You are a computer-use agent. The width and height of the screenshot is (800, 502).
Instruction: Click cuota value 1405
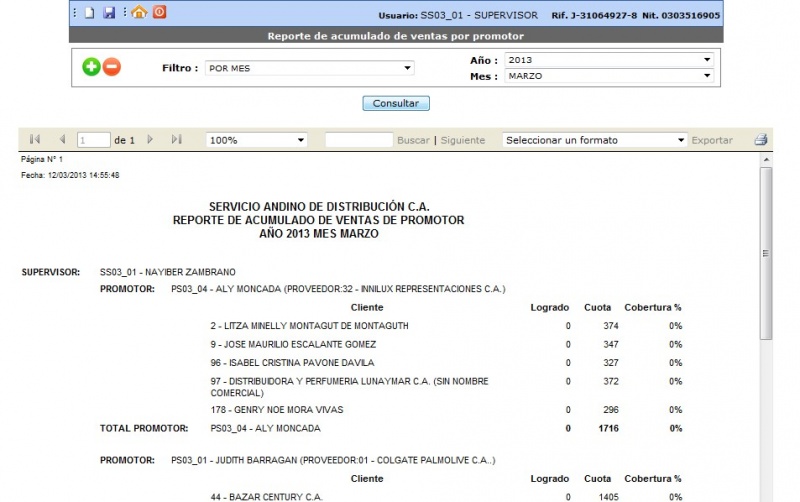[608, 497]
